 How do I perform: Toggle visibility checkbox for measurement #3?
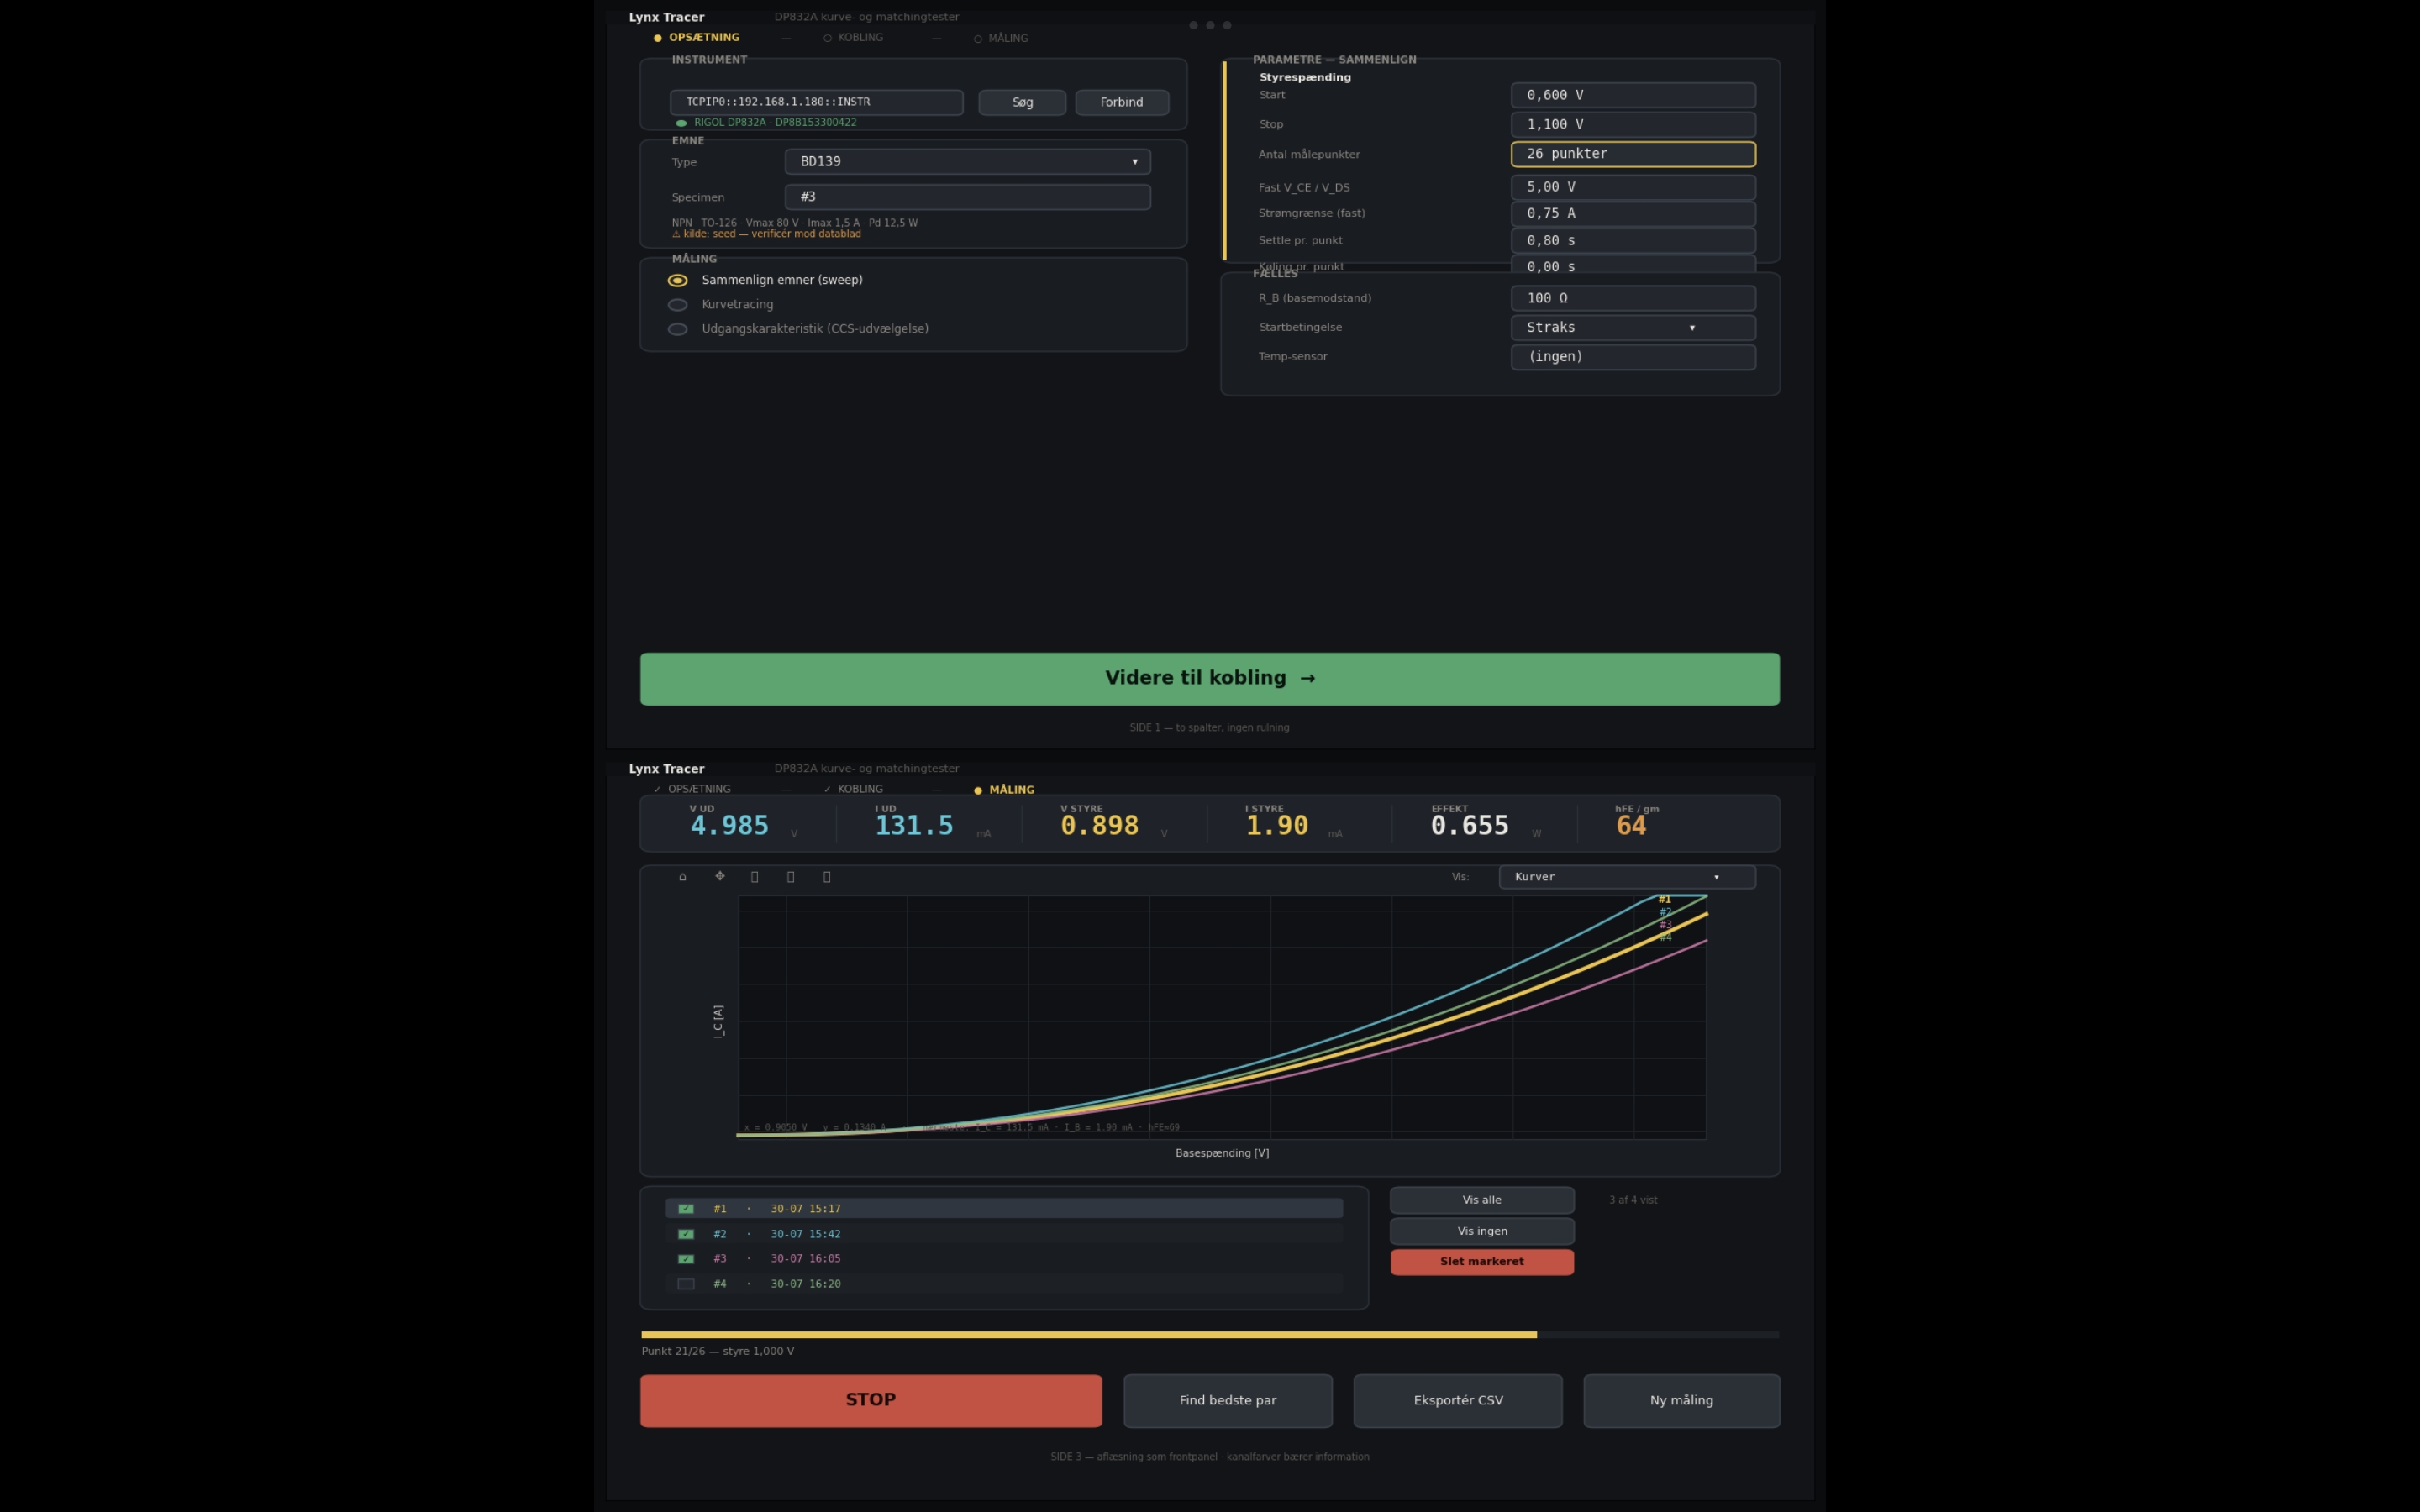click(x=686, y=1259)
